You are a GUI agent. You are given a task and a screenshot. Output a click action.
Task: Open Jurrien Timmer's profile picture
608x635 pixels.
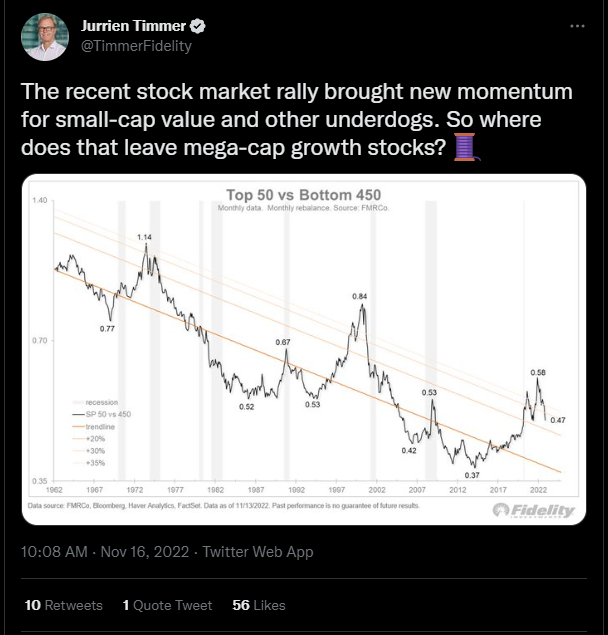[45, 37]
